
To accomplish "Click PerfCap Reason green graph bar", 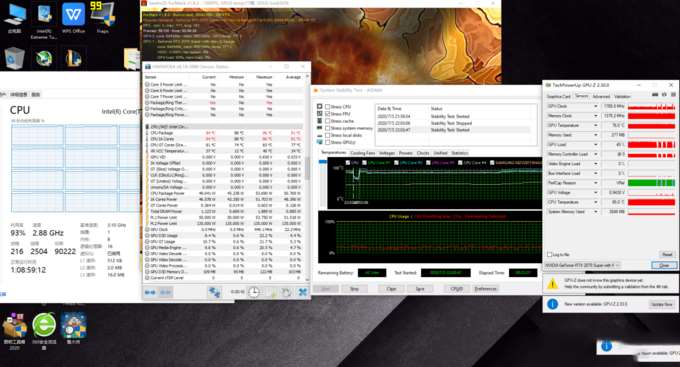I will coord(651,183).
